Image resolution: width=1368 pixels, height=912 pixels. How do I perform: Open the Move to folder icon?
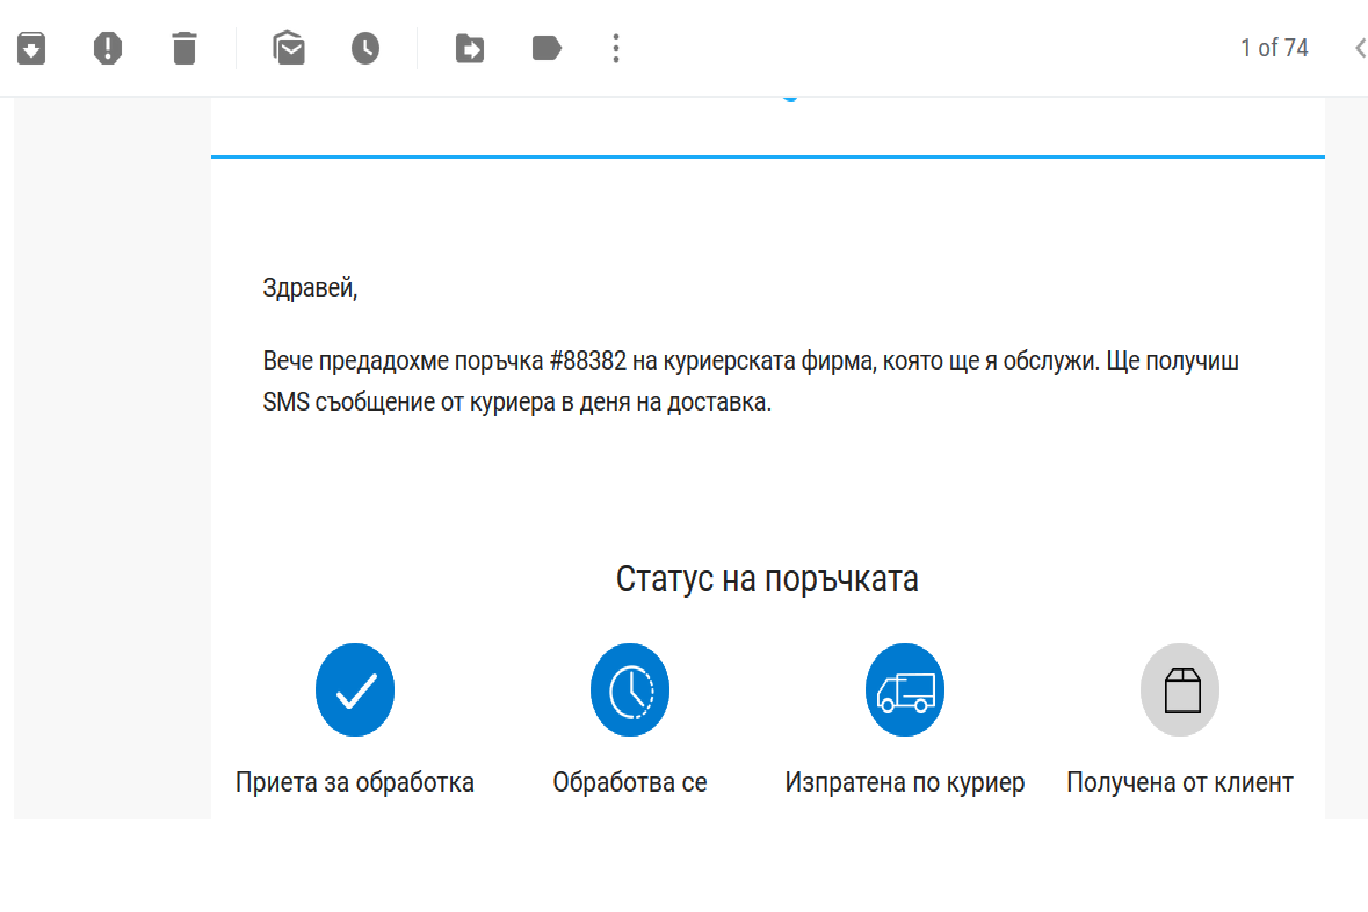coord(470,48)
